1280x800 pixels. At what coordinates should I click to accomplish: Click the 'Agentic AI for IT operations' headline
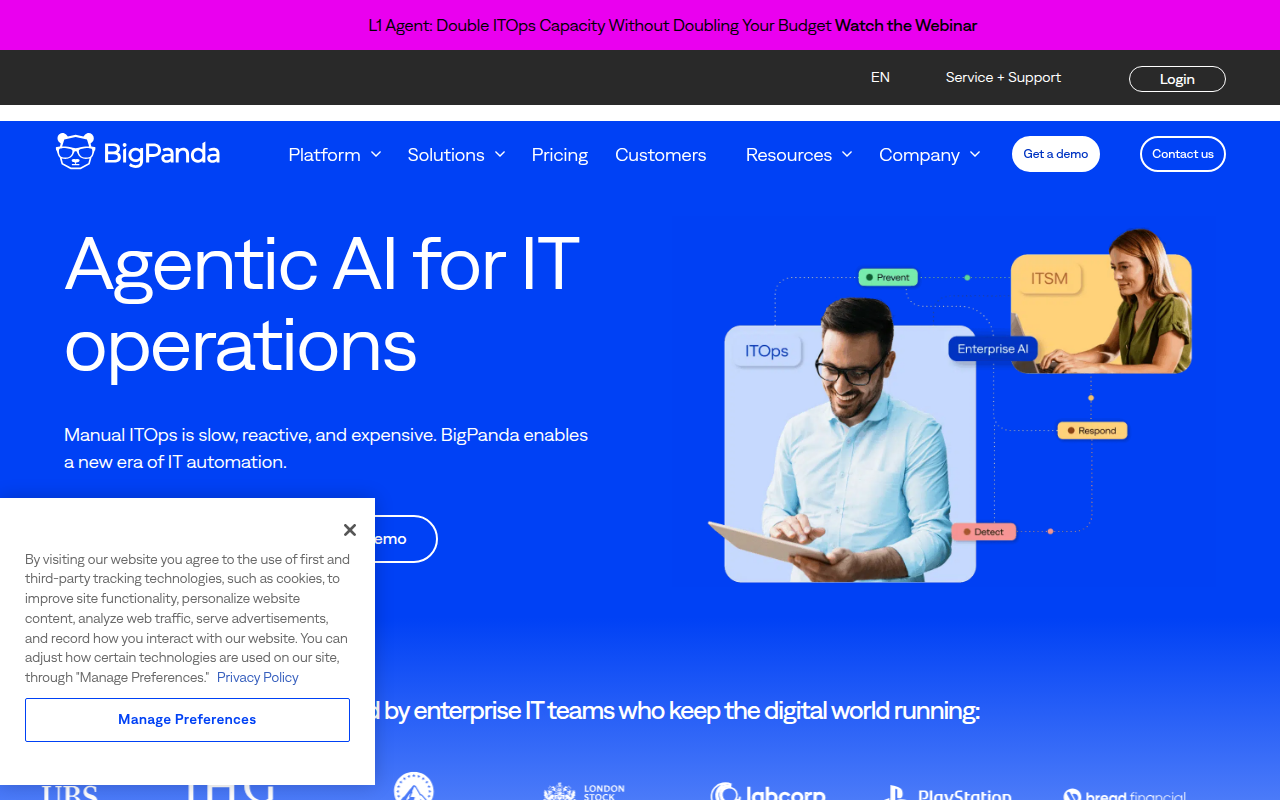tap(322, 304)
